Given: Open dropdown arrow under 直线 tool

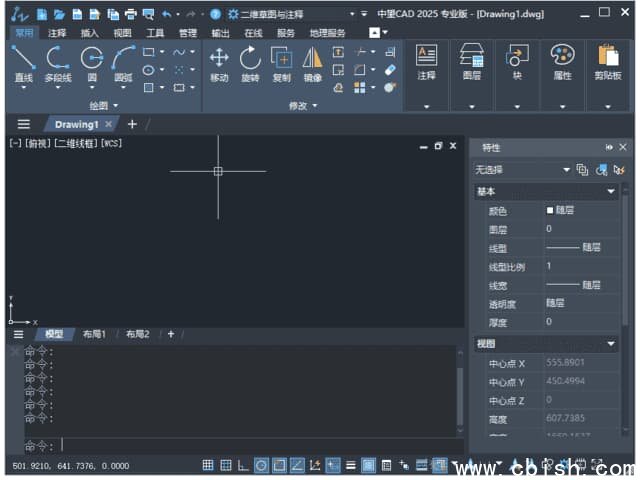Looking at the screenshot, I should click(23, 87).
